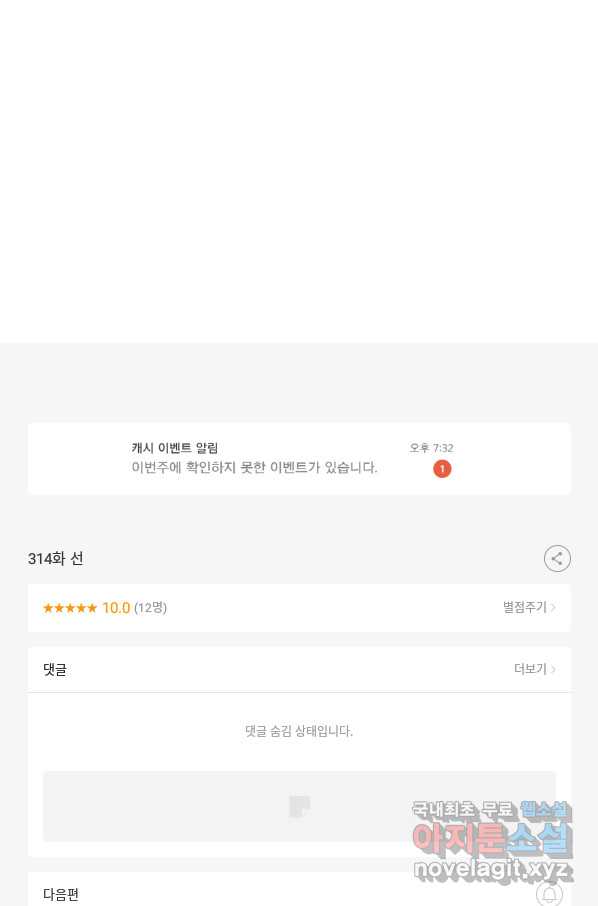Viewport: 598px width, 906px height.
Task: Tap the 오후 7:32 timestamp on notification
Action: point(432,448)
